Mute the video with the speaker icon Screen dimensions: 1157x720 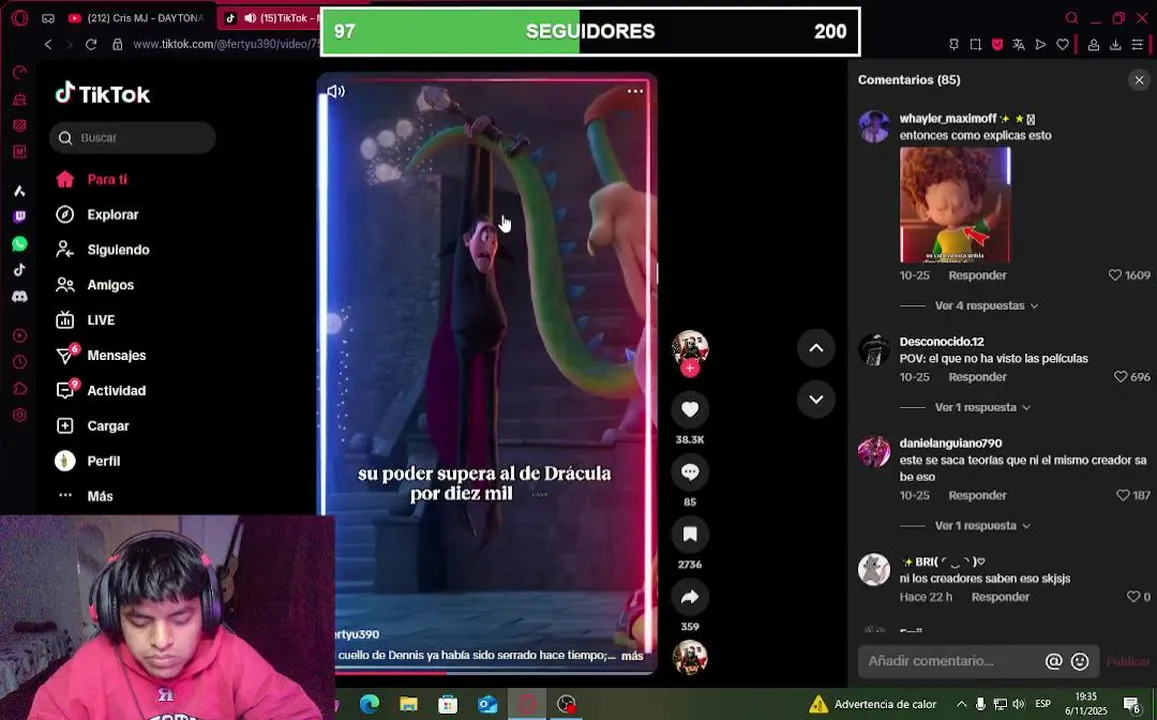336,91
